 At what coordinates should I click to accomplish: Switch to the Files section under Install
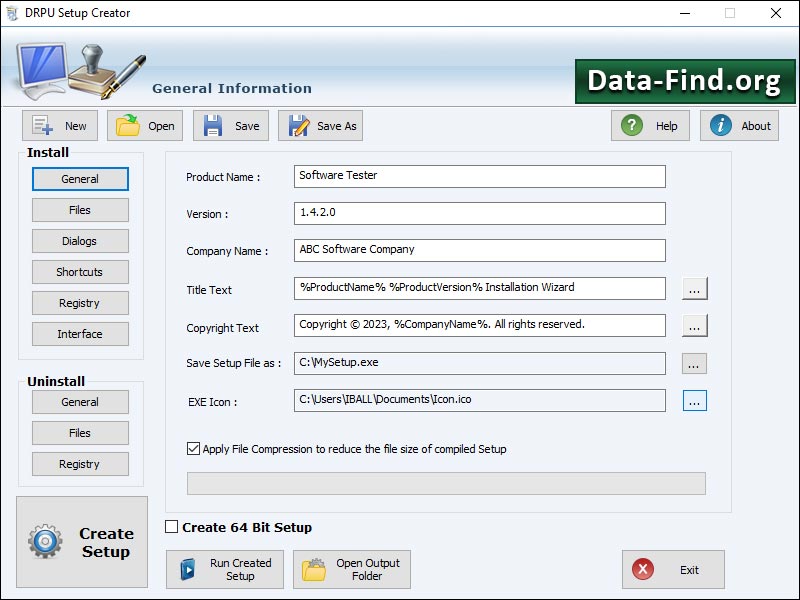click(x=80, y=210)
